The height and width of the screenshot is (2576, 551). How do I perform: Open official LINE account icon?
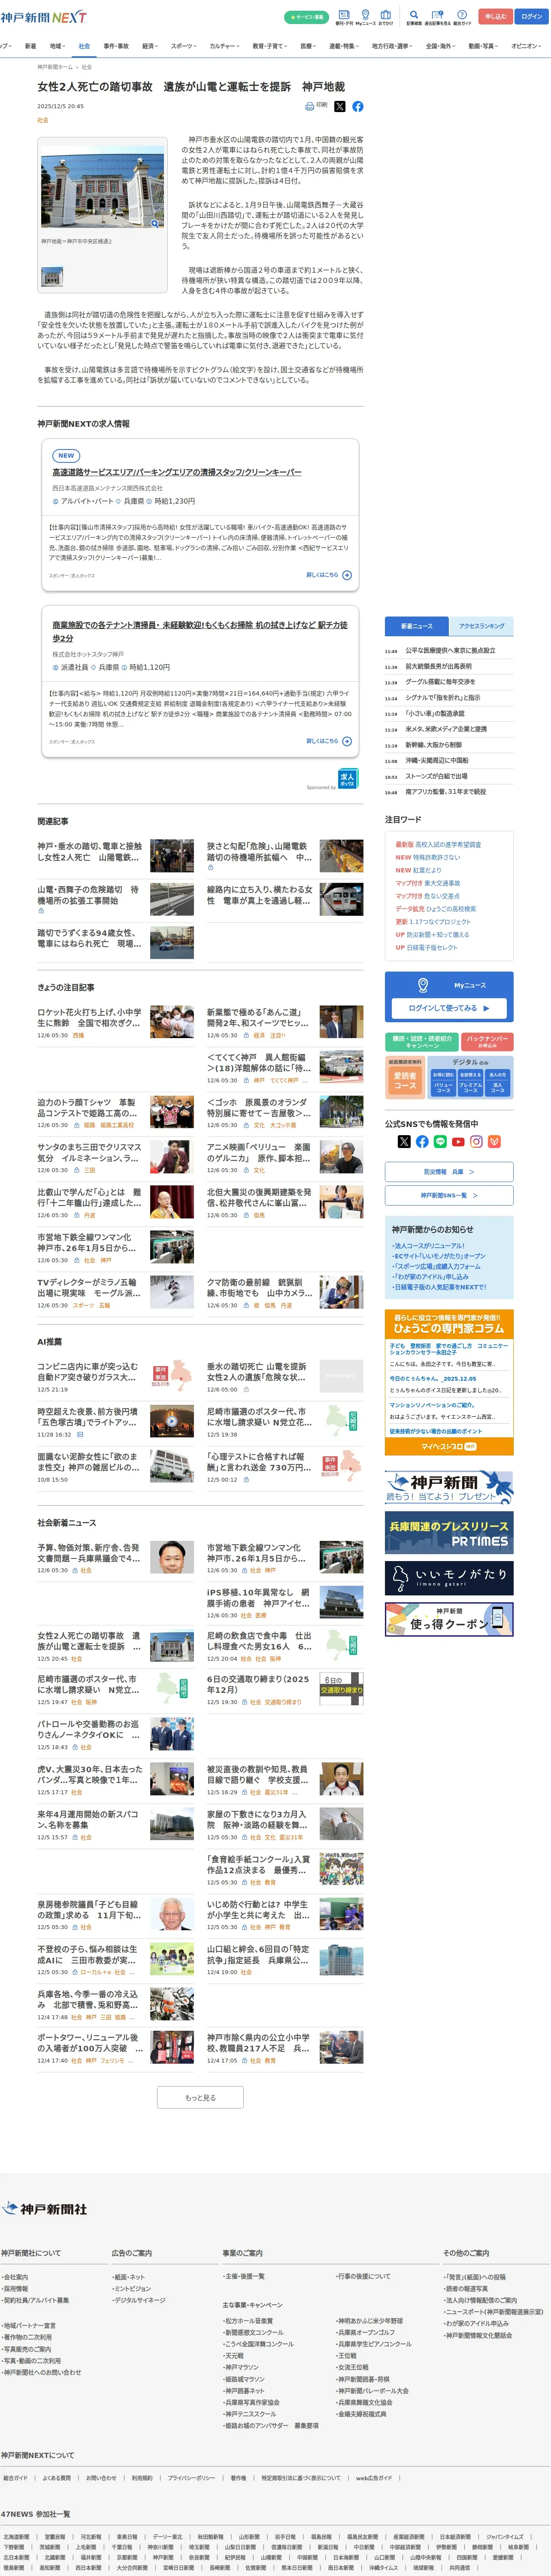coord(440,1141)
